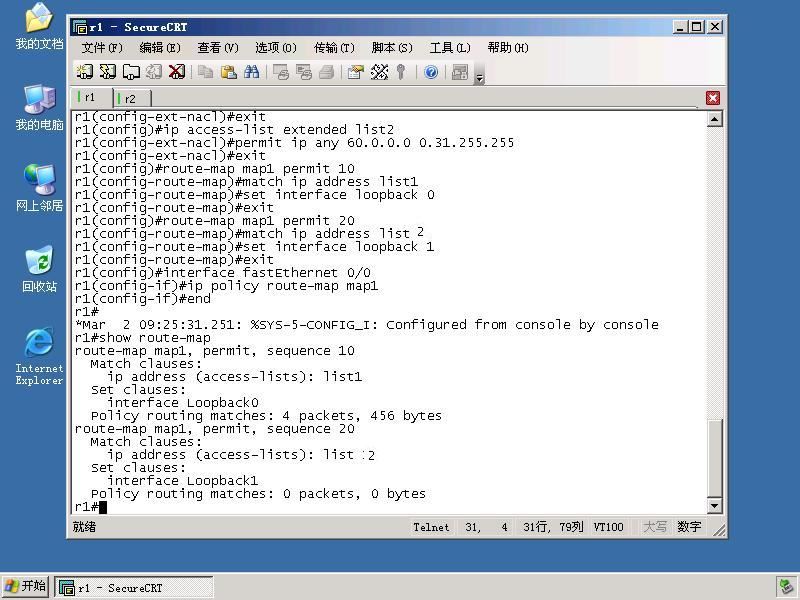Click the 'interface Loopback0' output line
Screen dimensions: 800x600
[x=183, y=403]
